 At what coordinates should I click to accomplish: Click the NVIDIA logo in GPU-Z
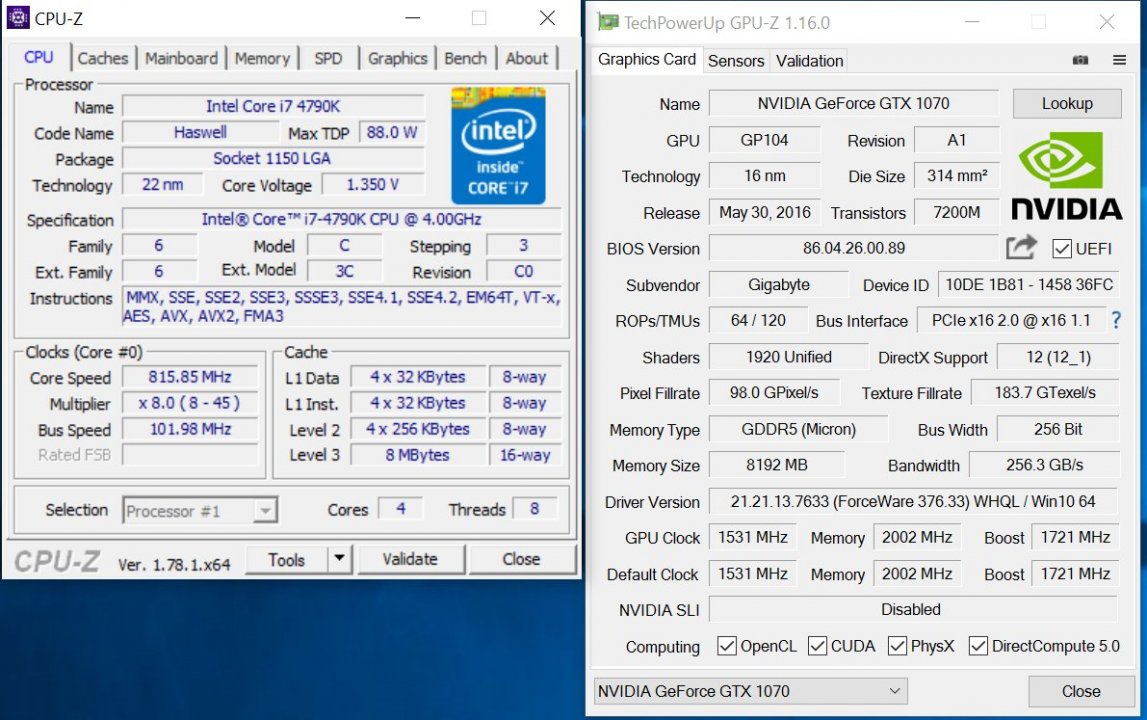(x=1067, y=176)
